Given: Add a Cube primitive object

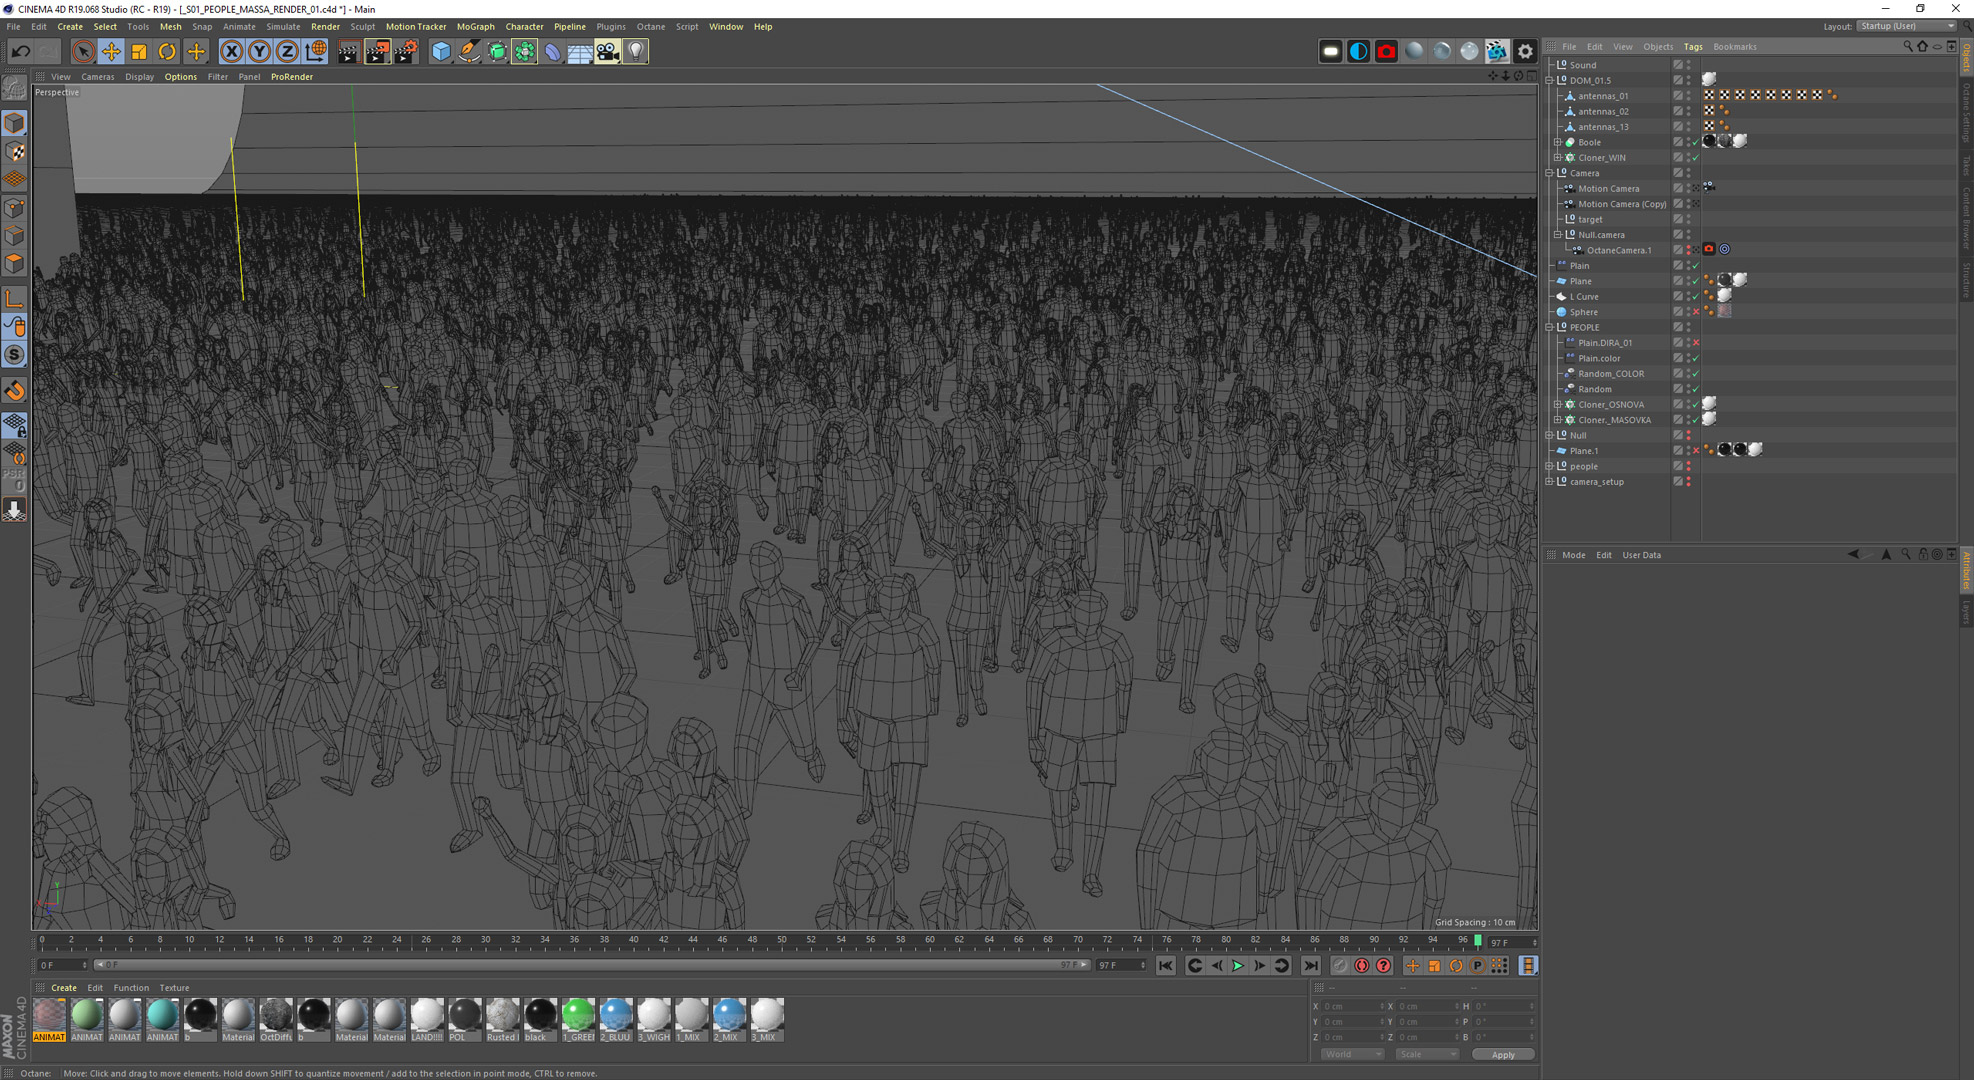Looking at the screenshot, I should (441, 51).
